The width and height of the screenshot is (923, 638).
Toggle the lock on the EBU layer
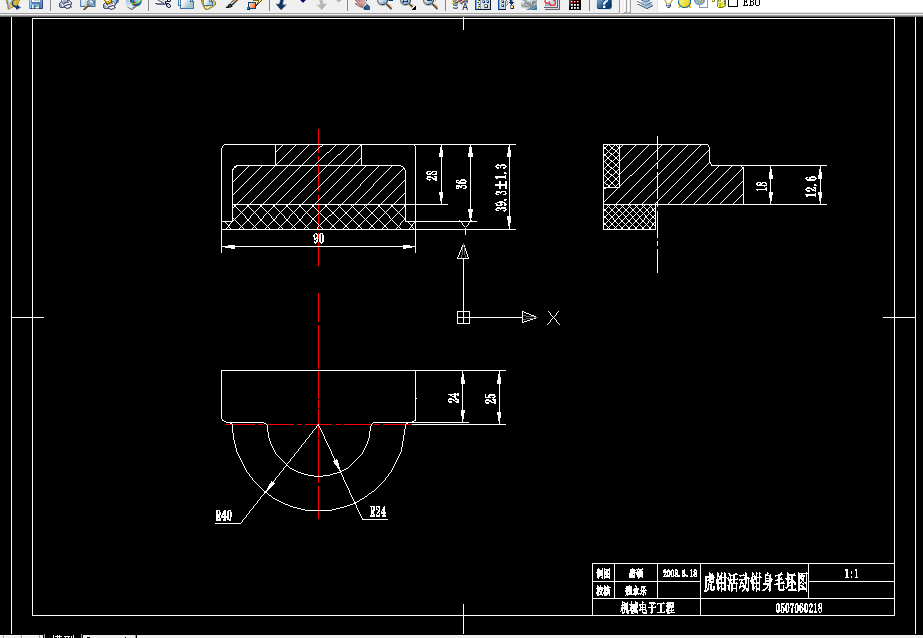pos(720,3)
